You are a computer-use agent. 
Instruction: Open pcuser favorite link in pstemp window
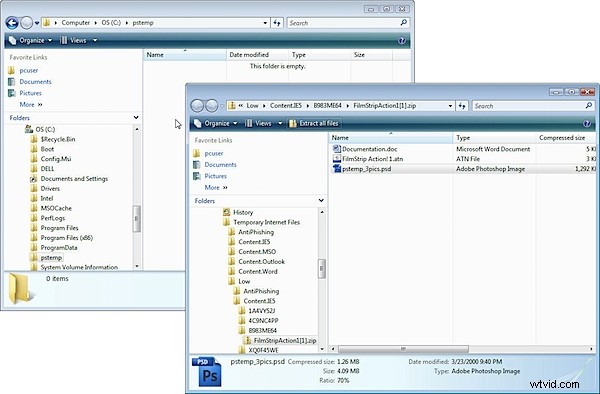(29, 70)
